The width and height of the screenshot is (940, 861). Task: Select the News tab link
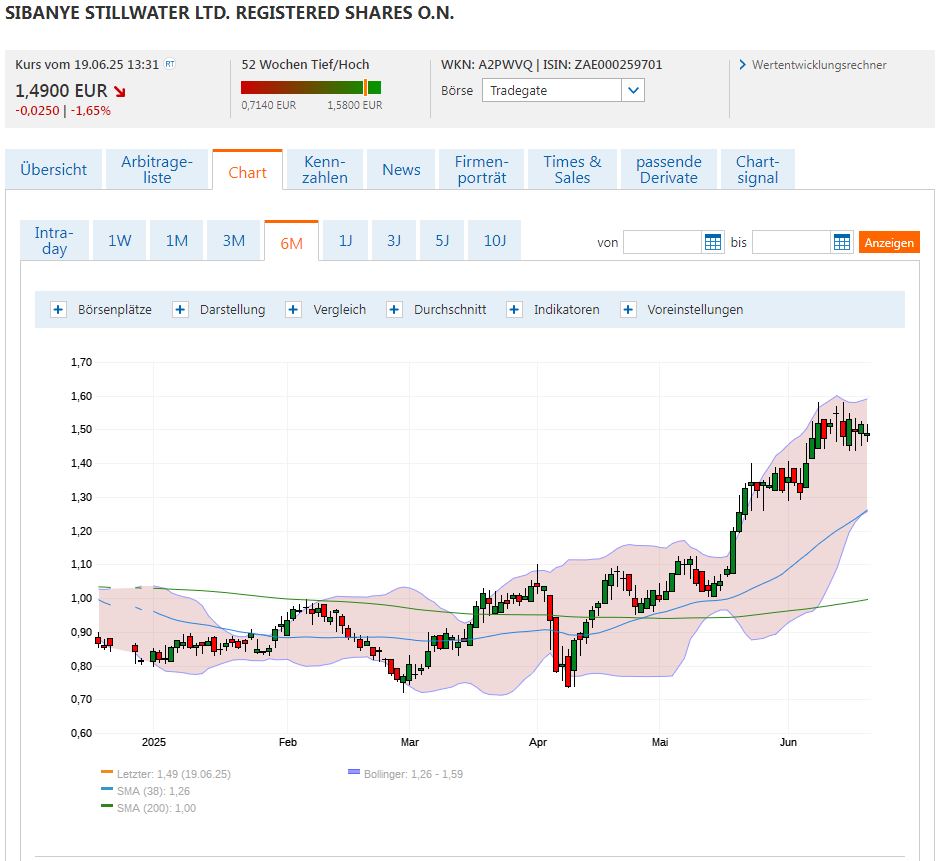tap(401, 169)
